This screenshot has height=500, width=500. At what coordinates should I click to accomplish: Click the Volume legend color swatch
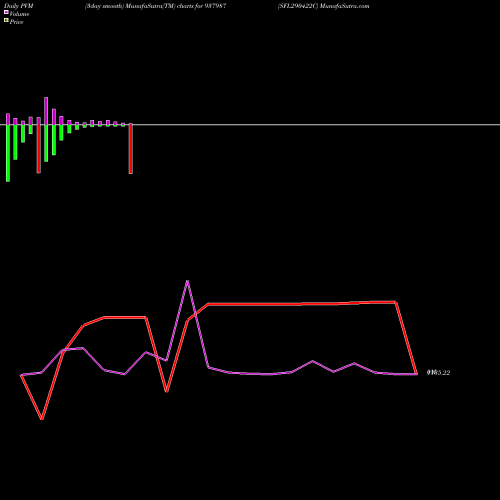click(x=6, y=12)
